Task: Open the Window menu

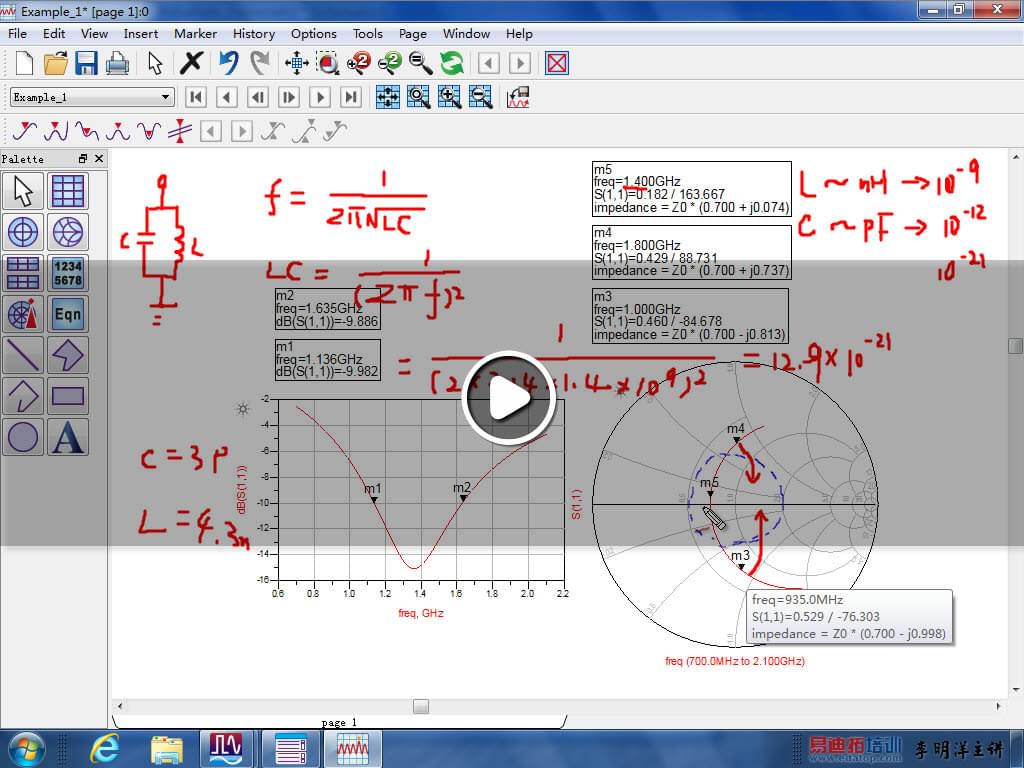Action: [466, 34]
